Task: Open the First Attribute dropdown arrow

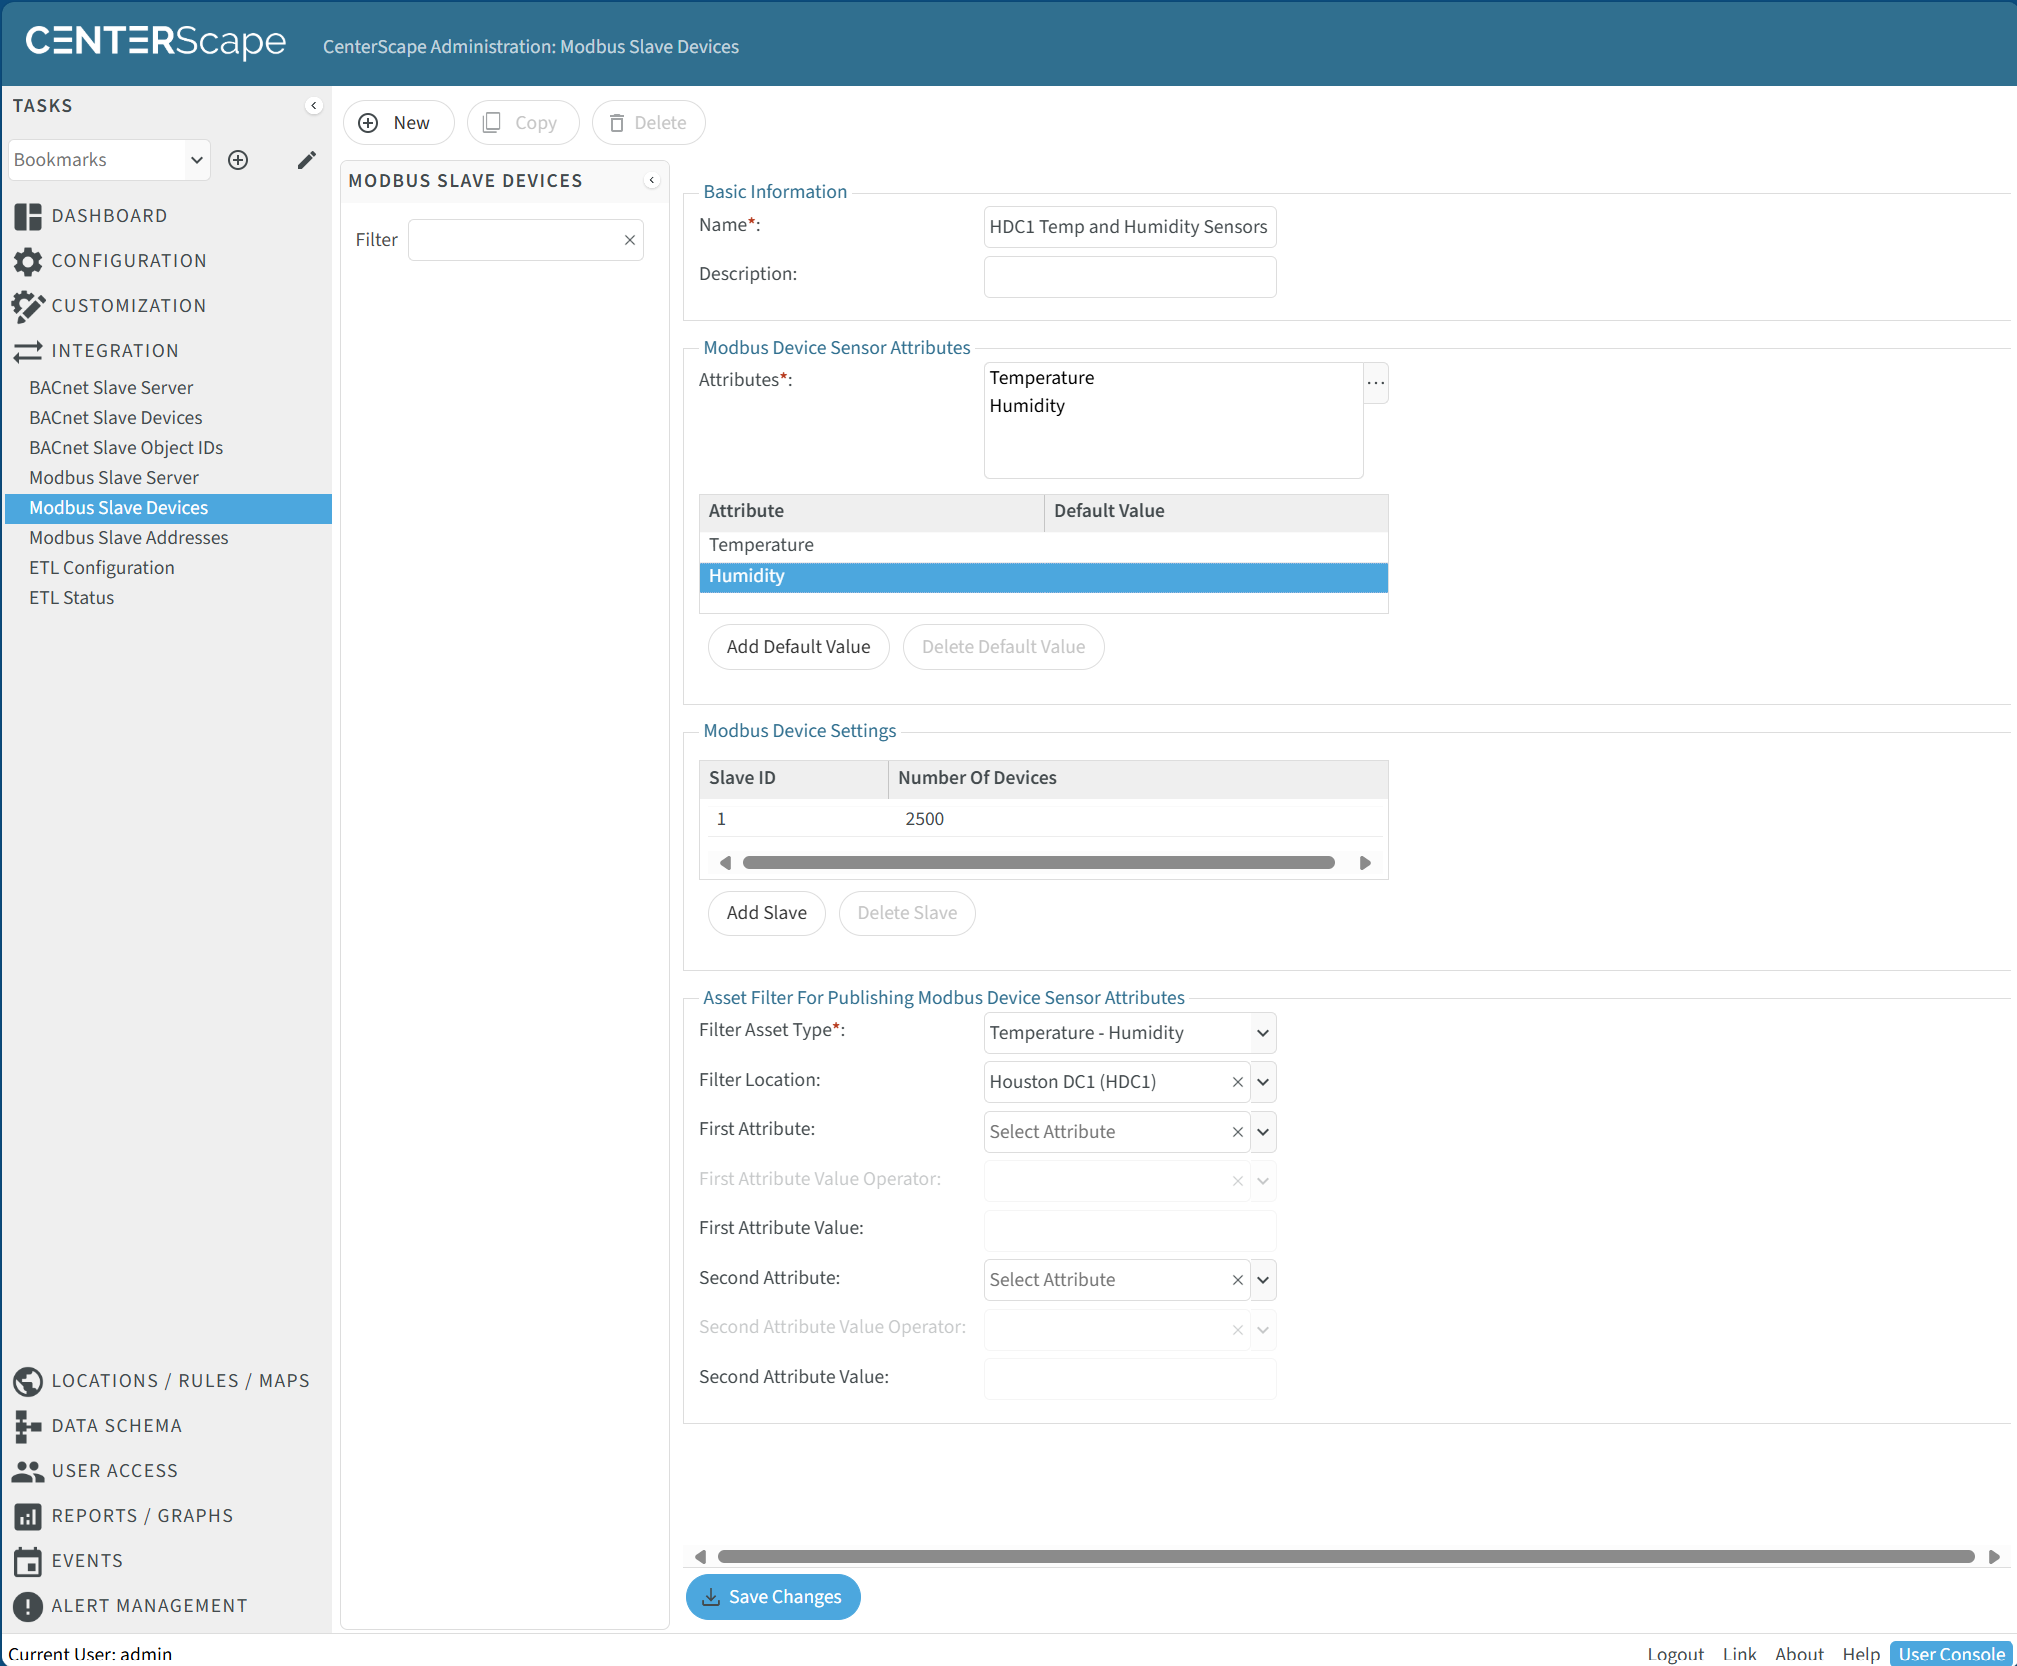Action: coord(1263,1132)
